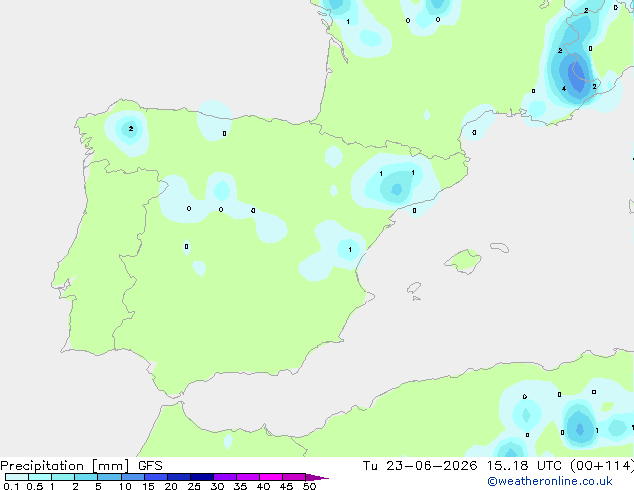634x490 pixels.
Task: Click the "0.1" legend scale label
Action: point(11,486)
